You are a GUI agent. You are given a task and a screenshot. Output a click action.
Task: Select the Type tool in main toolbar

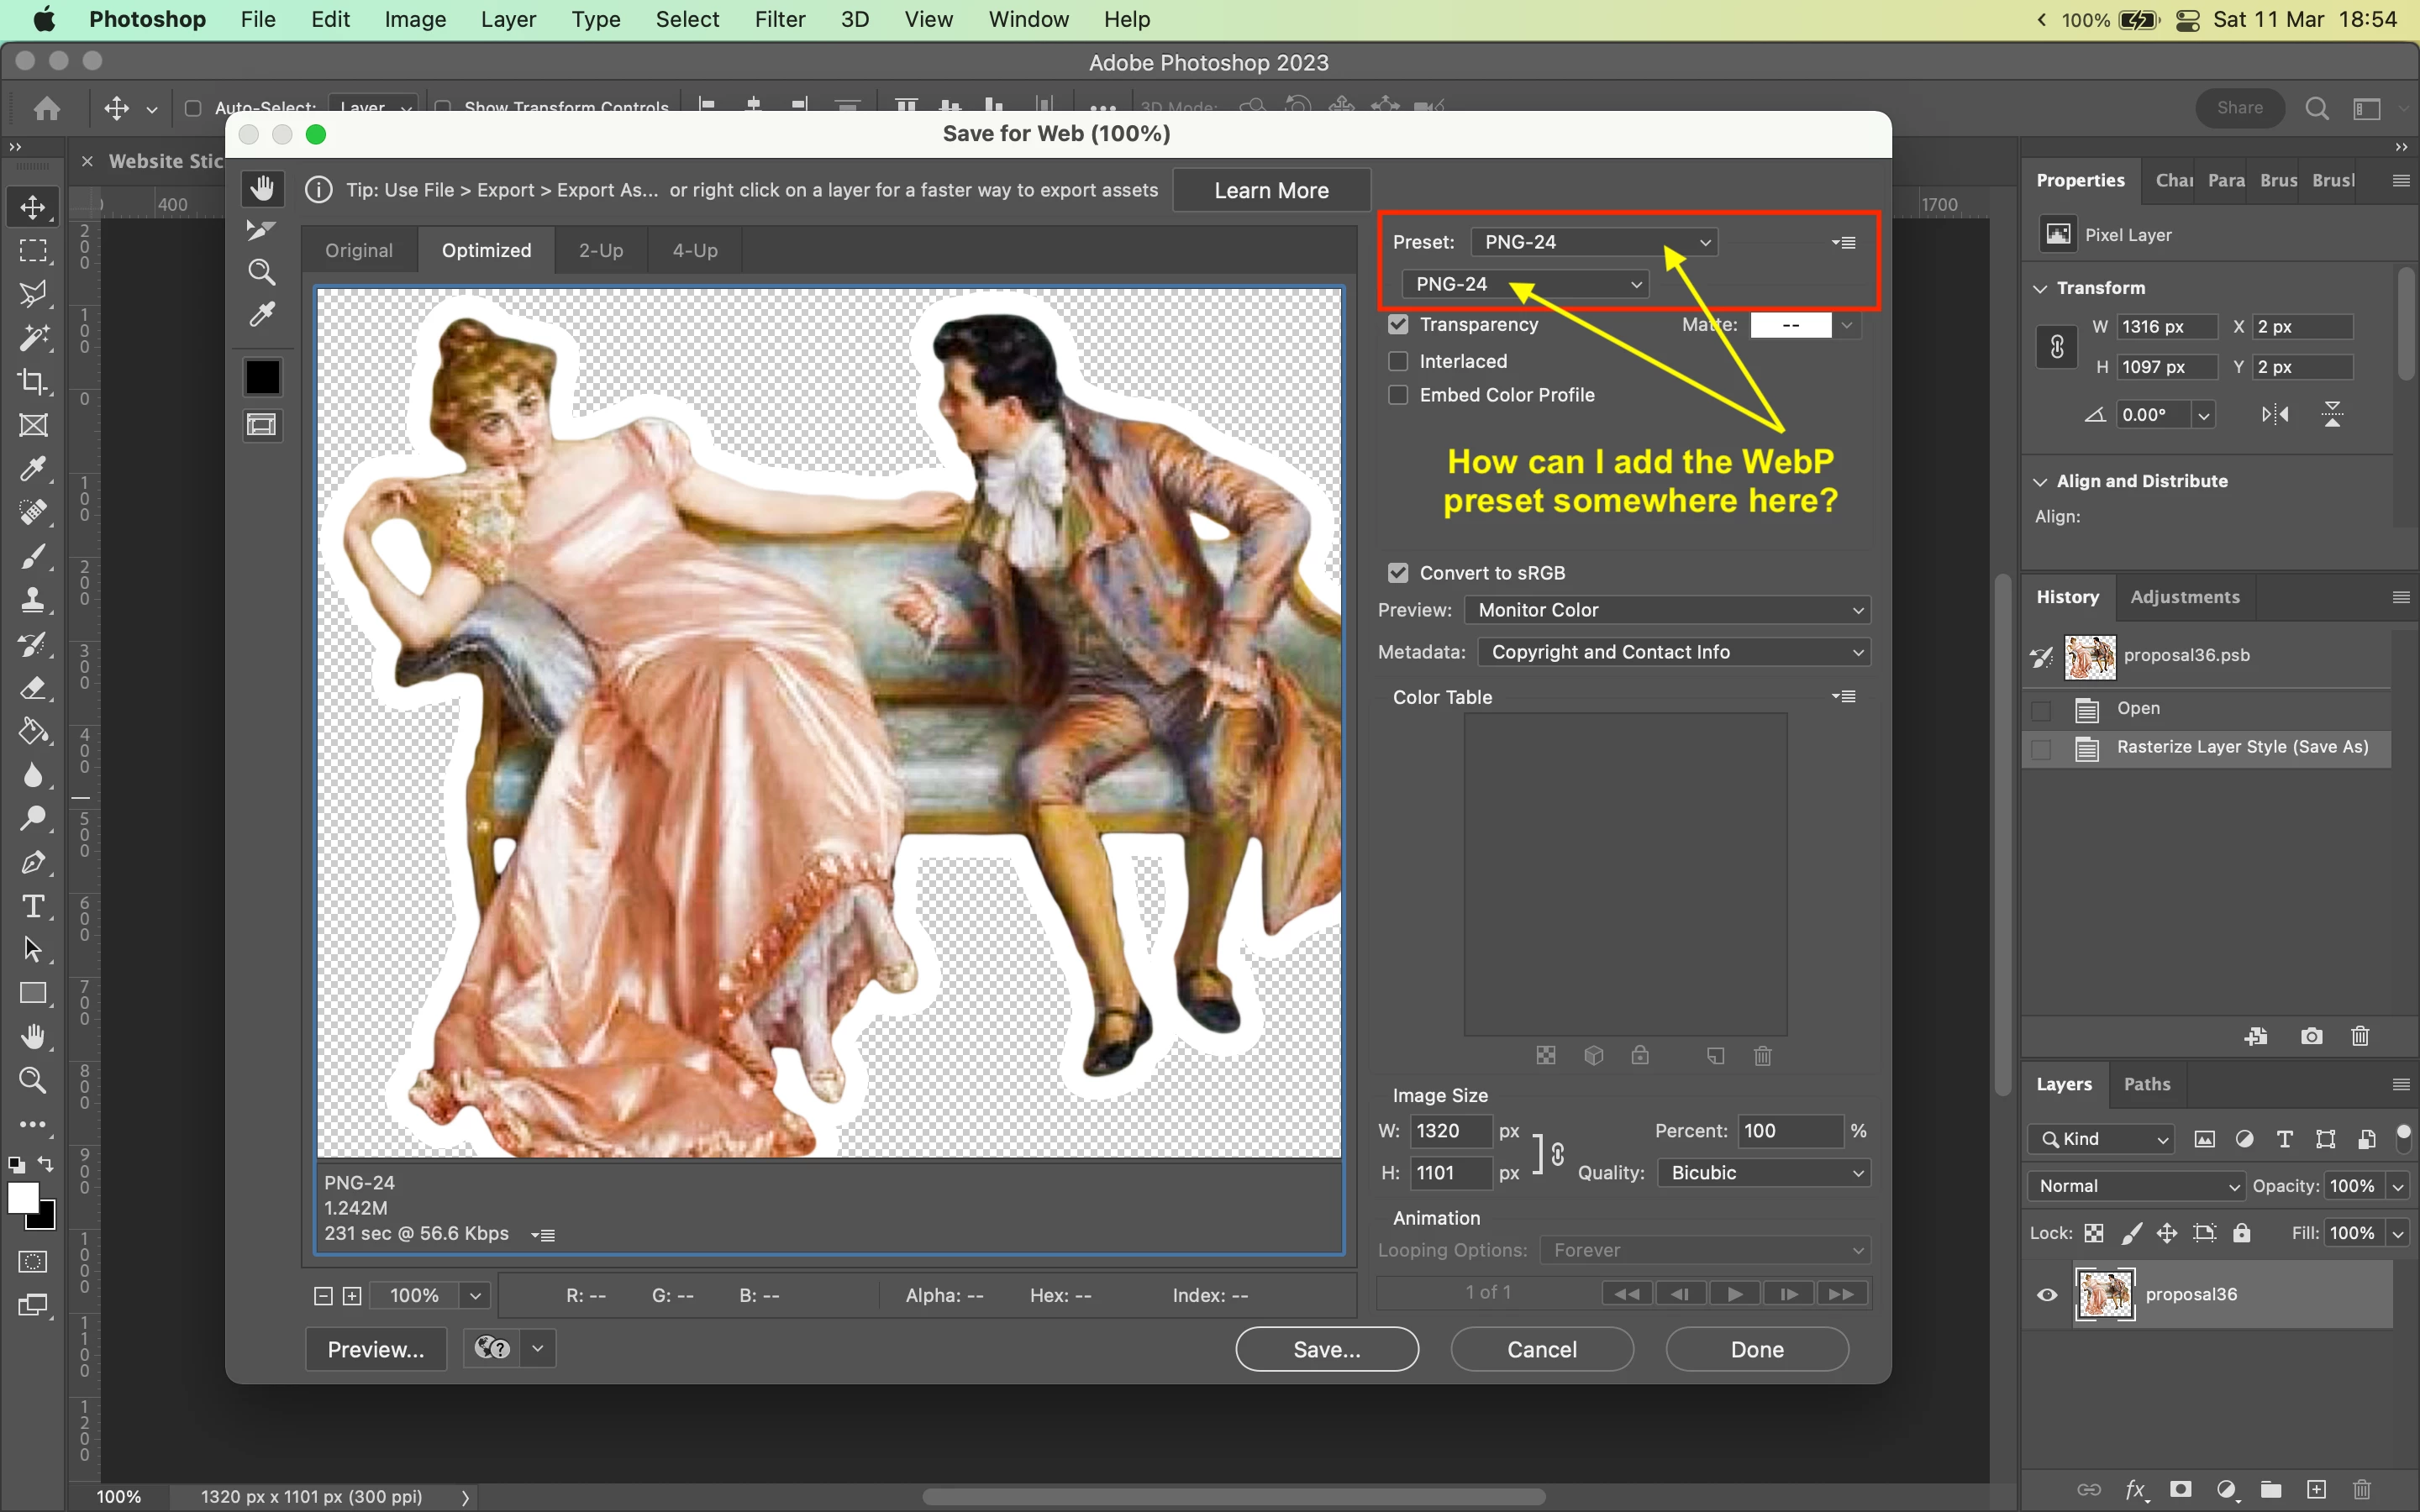(x=33, y=906)
